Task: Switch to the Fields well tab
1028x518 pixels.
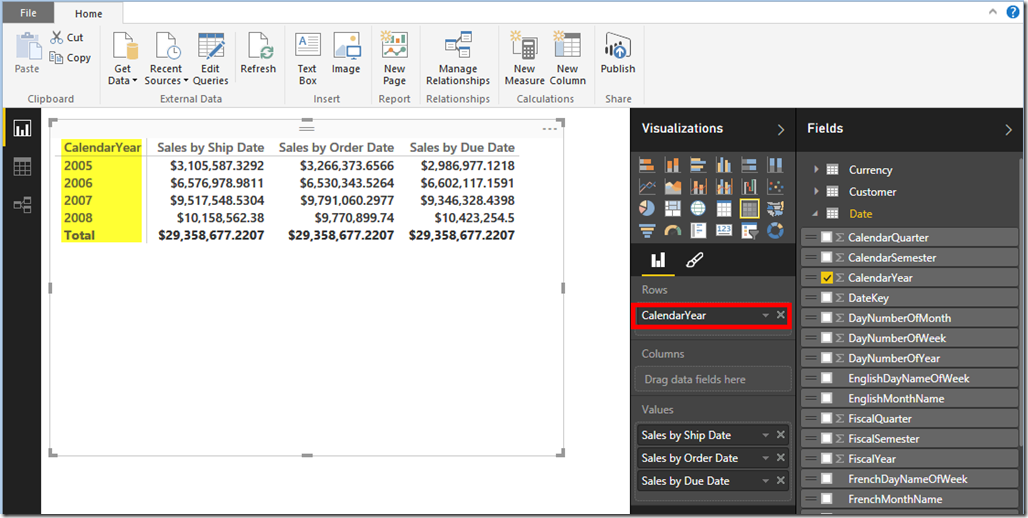Action: point(658,261)
